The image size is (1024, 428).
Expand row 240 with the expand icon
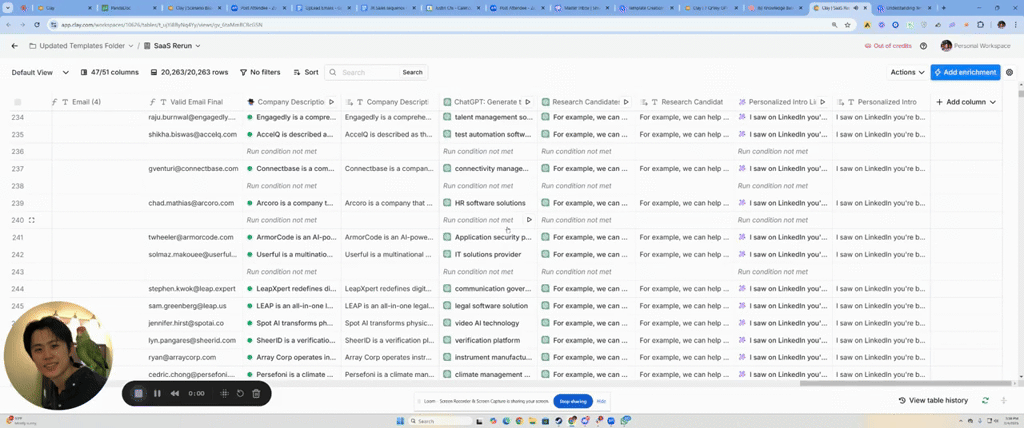31,220
